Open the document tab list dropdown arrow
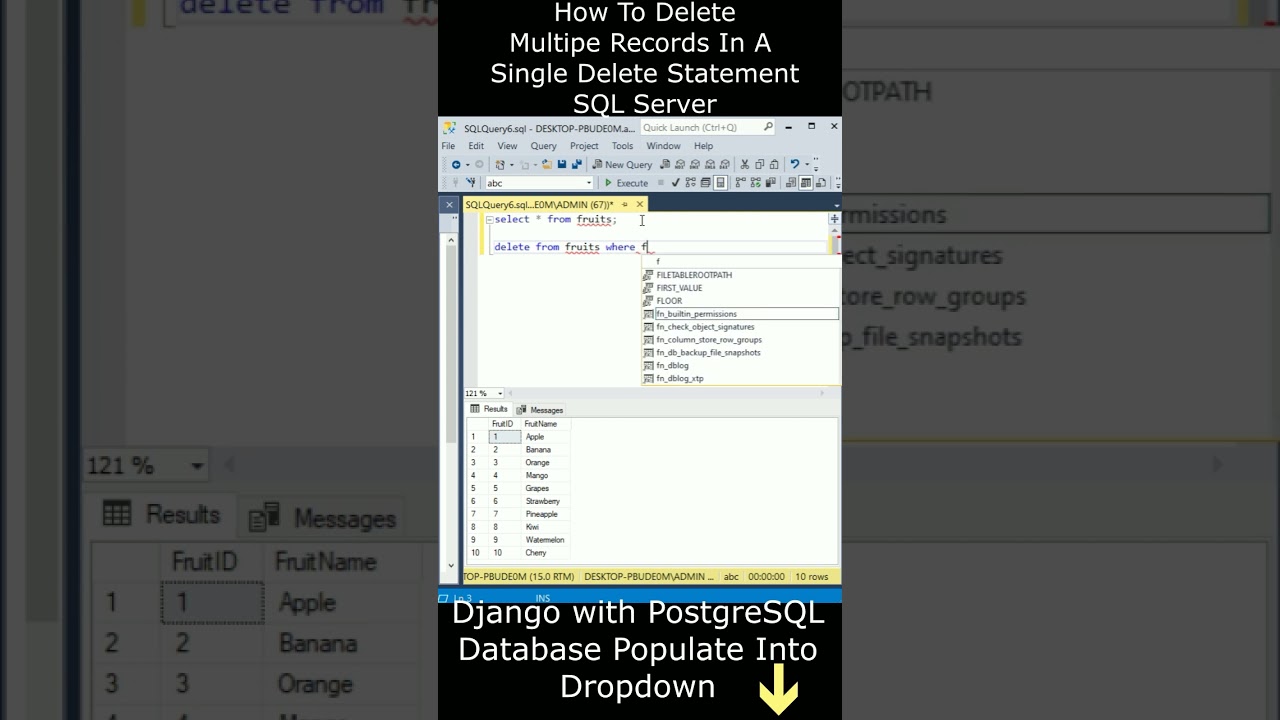The width and height of the screenshot is (1280, 720). (836, 205)
